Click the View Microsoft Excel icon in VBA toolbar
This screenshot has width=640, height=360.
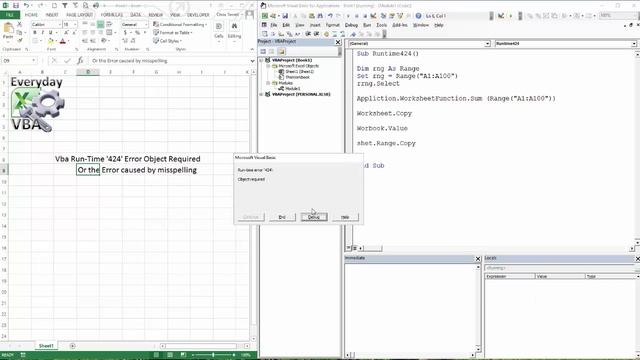click(265, 16)
